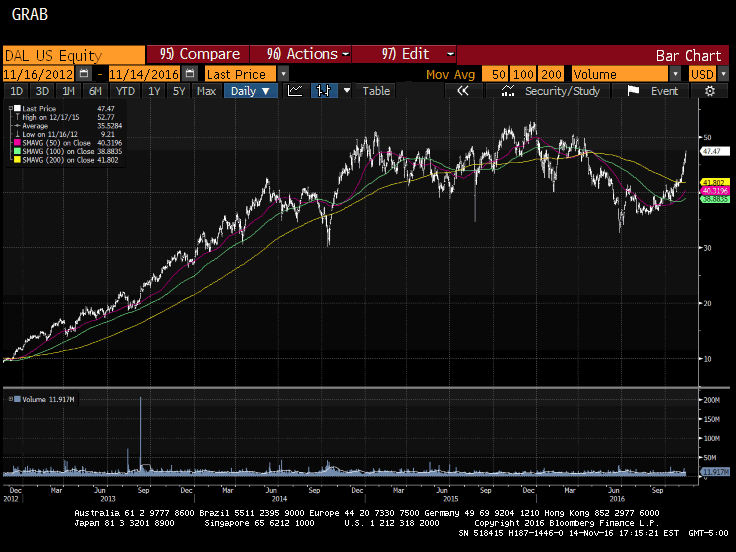Click the DAL US Equity ticker field

(74, 55)
